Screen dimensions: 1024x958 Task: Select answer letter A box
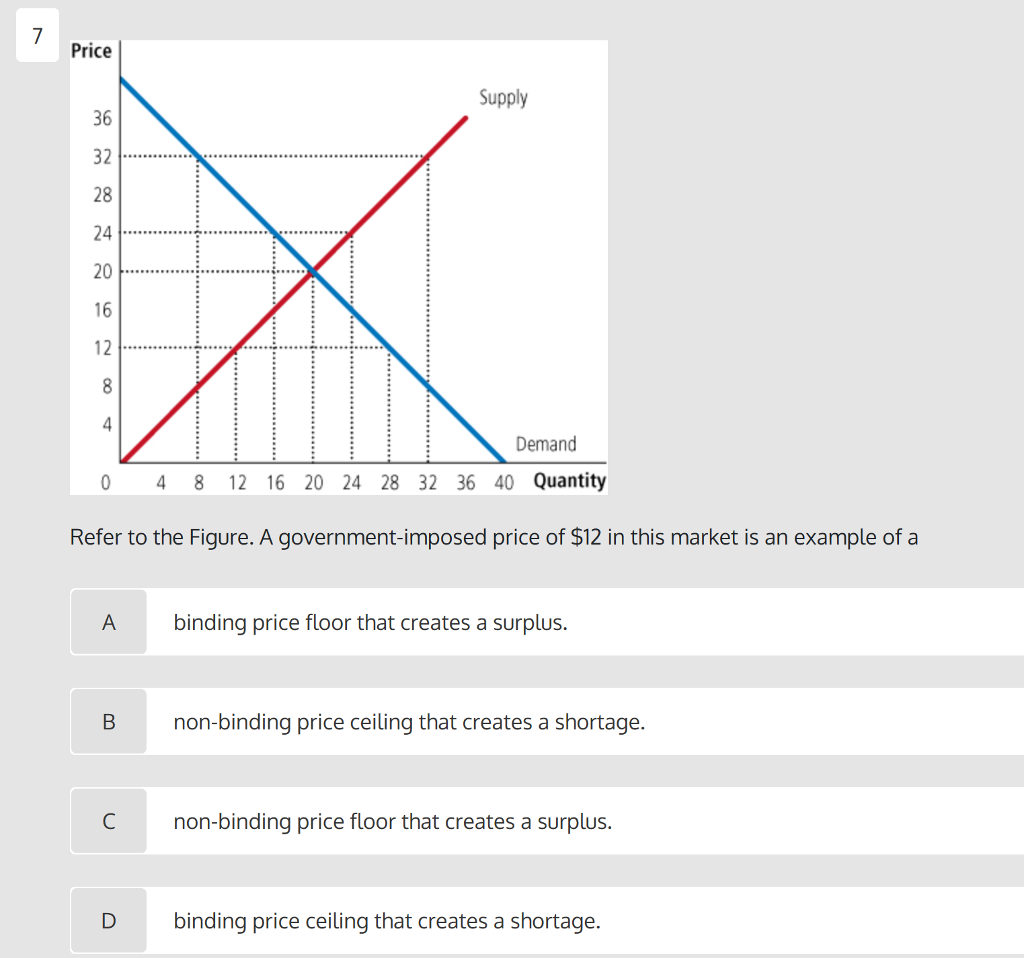tap(108, 622)
